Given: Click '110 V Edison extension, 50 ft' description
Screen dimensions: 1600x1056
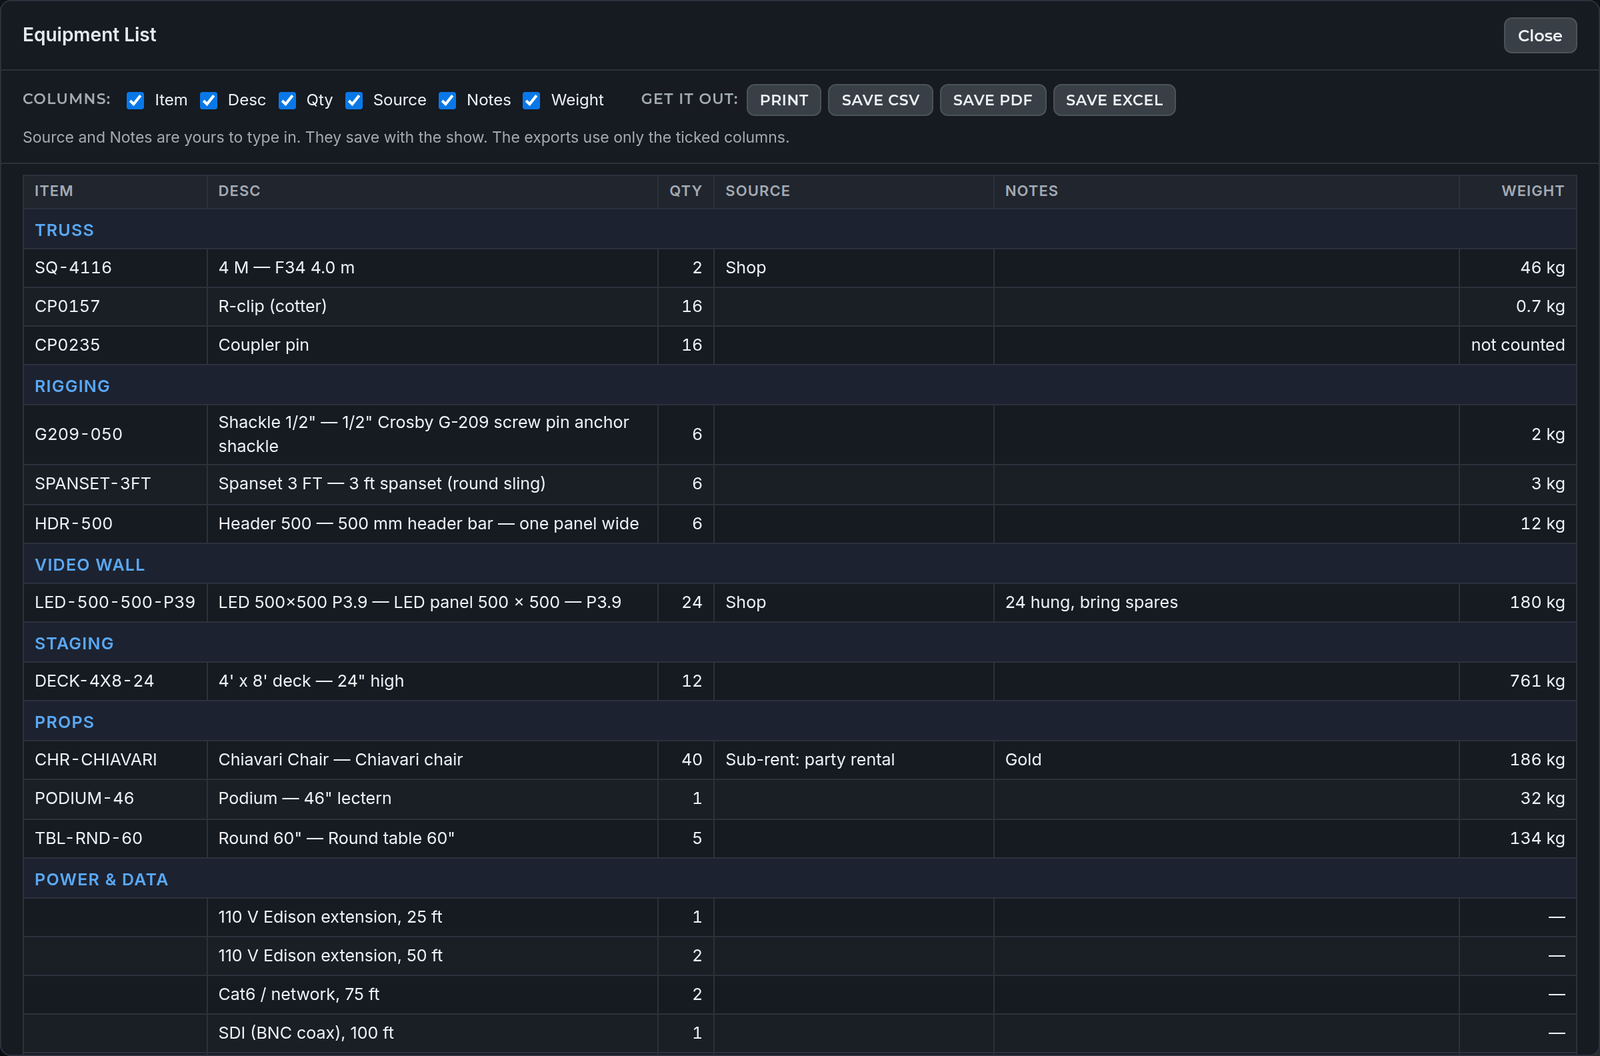Looking at the screenshot, I should [330, 956].
